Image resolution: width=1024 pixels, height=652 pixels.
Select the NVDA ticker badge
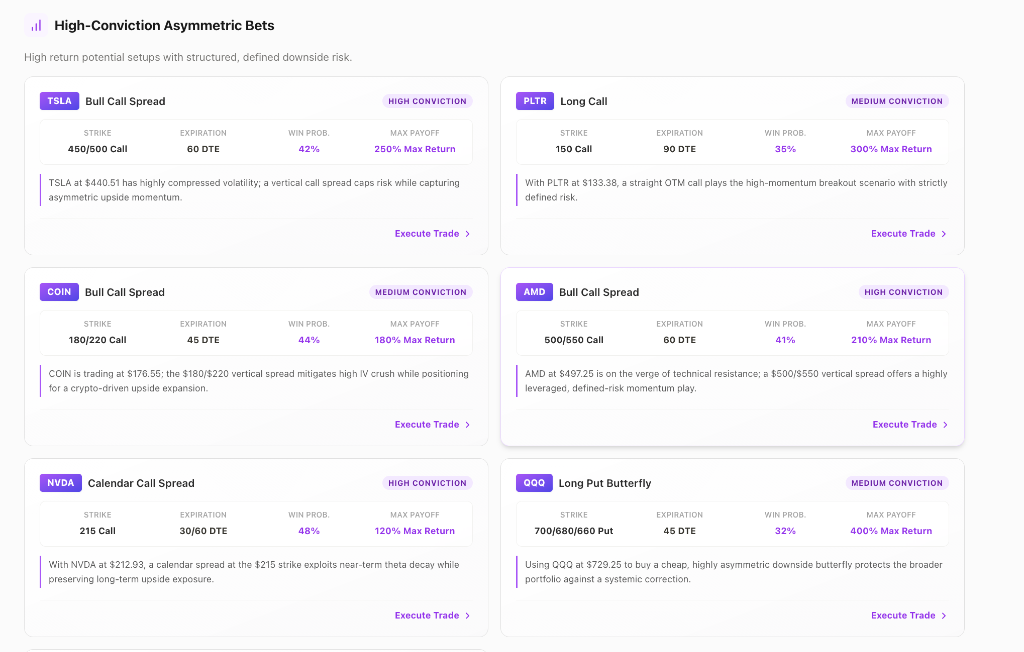point(61,483)
